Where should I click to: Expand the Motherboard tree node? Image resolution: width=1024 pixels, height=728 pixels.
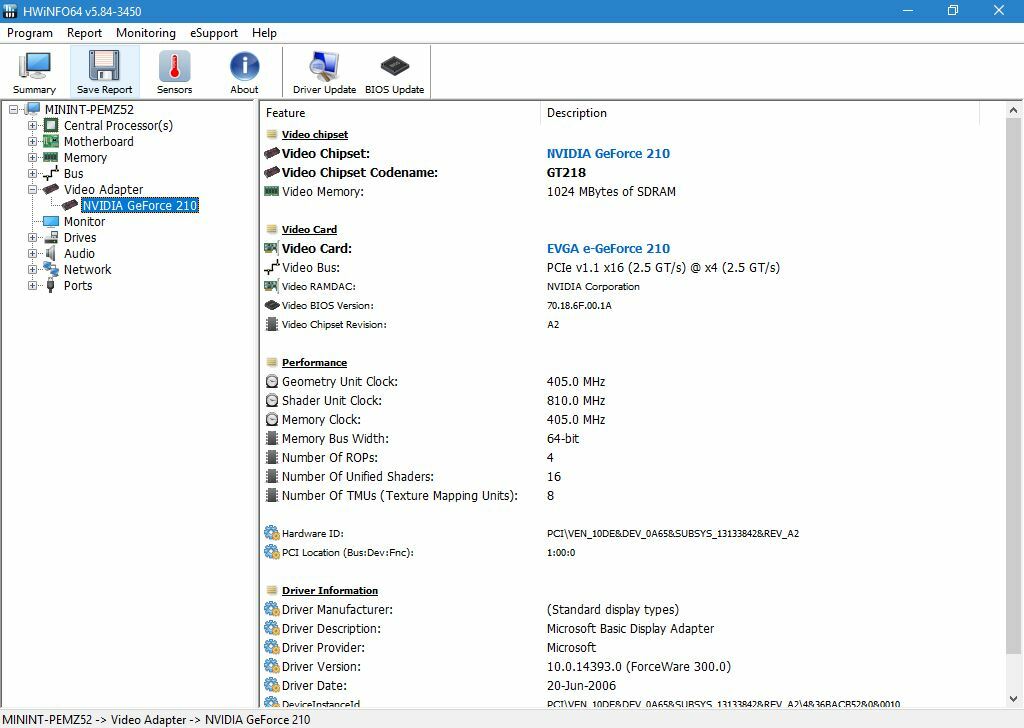pyautogui.click(x=33, y=142)
